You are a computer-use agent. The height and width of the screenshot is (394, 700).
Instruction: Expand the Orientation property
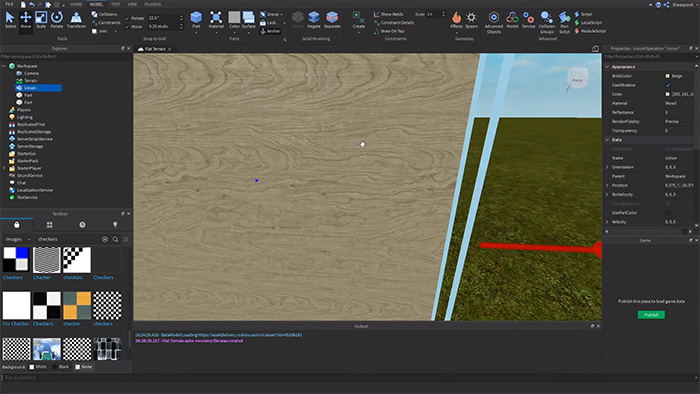click(x=607, y=167)
